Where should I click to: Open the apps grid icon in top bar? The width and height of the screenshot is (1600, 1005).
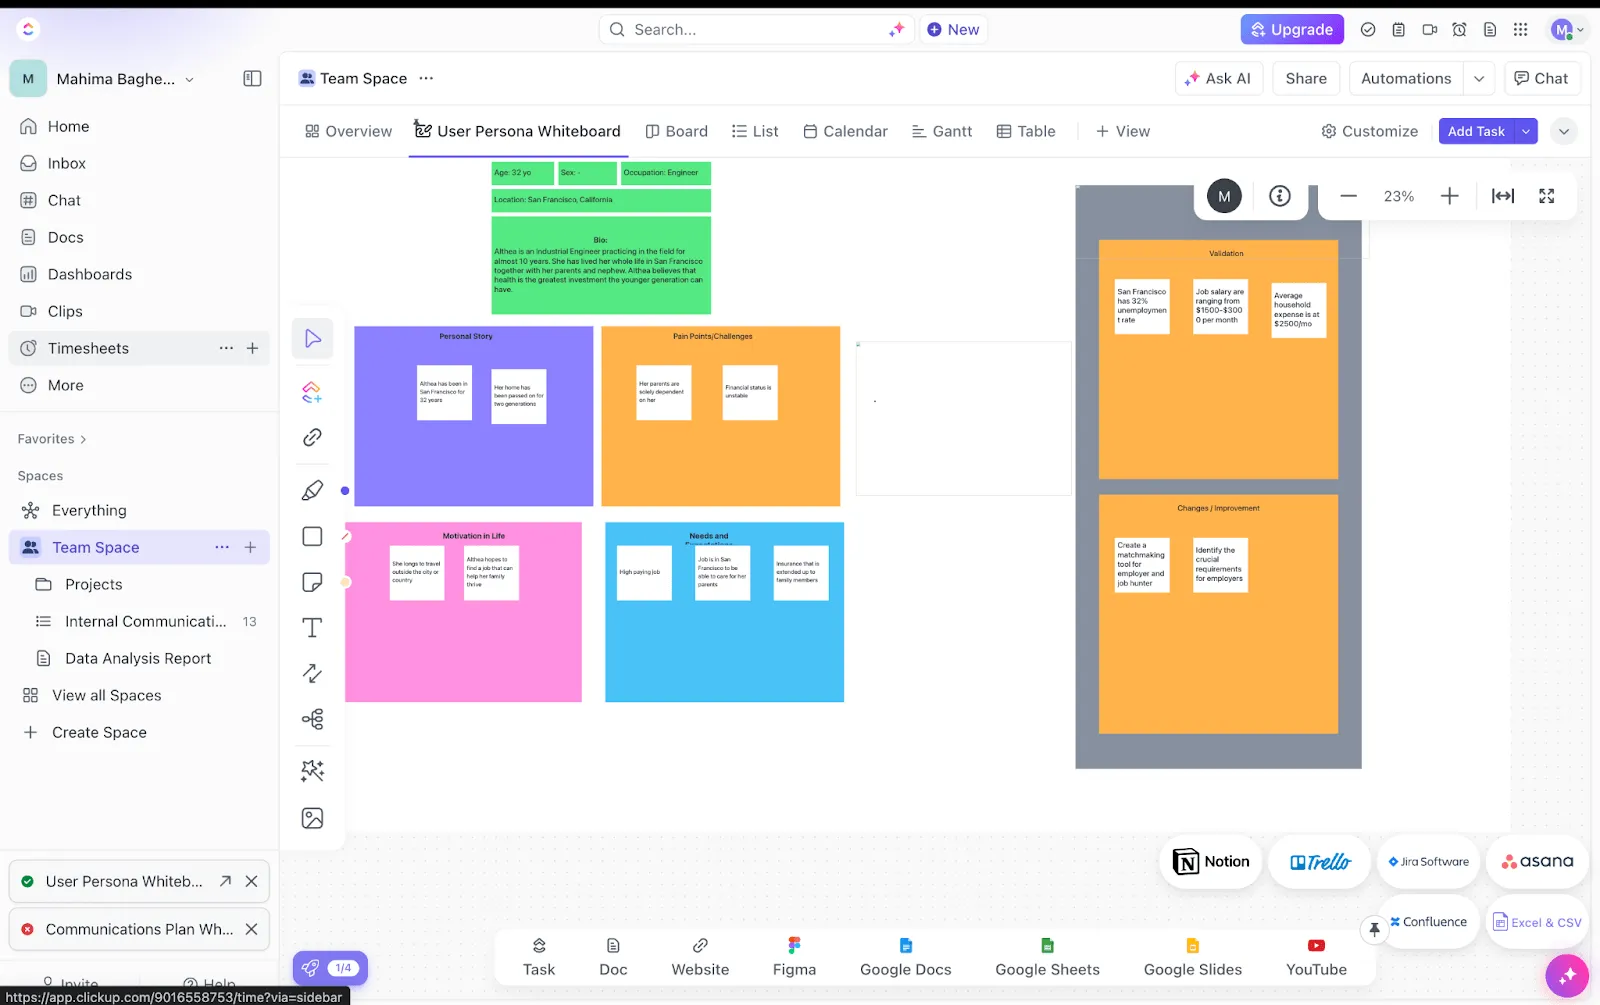[1520, 30]
